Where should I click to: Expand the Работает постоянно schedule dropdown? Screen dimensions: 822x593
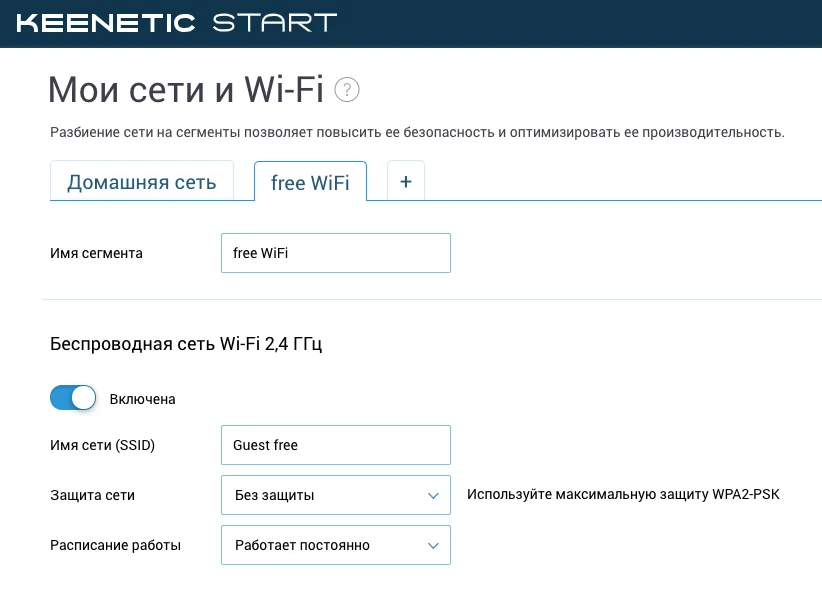pos(336,545)
